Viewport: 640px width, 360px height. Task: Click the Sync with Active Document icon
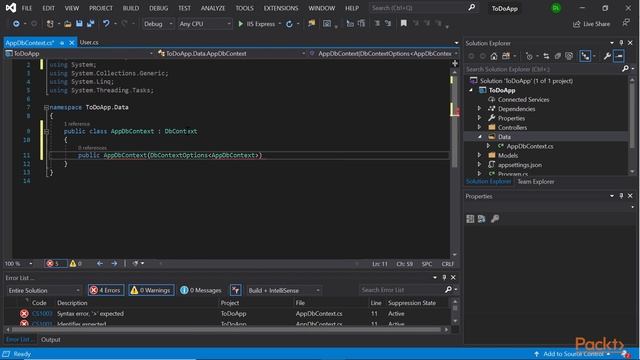[x=546, y=56]
